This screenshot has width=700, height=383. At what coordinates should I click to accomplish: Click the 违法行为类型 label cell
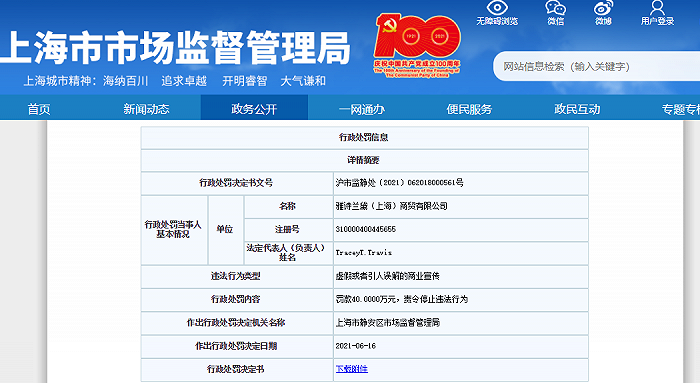coord(237,276)
